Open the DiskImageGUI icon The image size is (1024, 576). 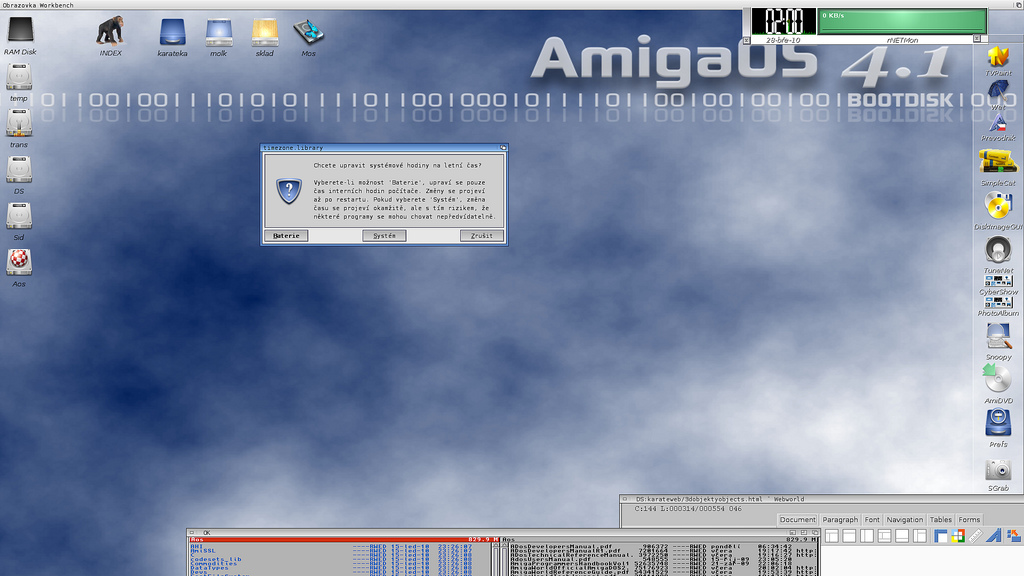point(997,206)
